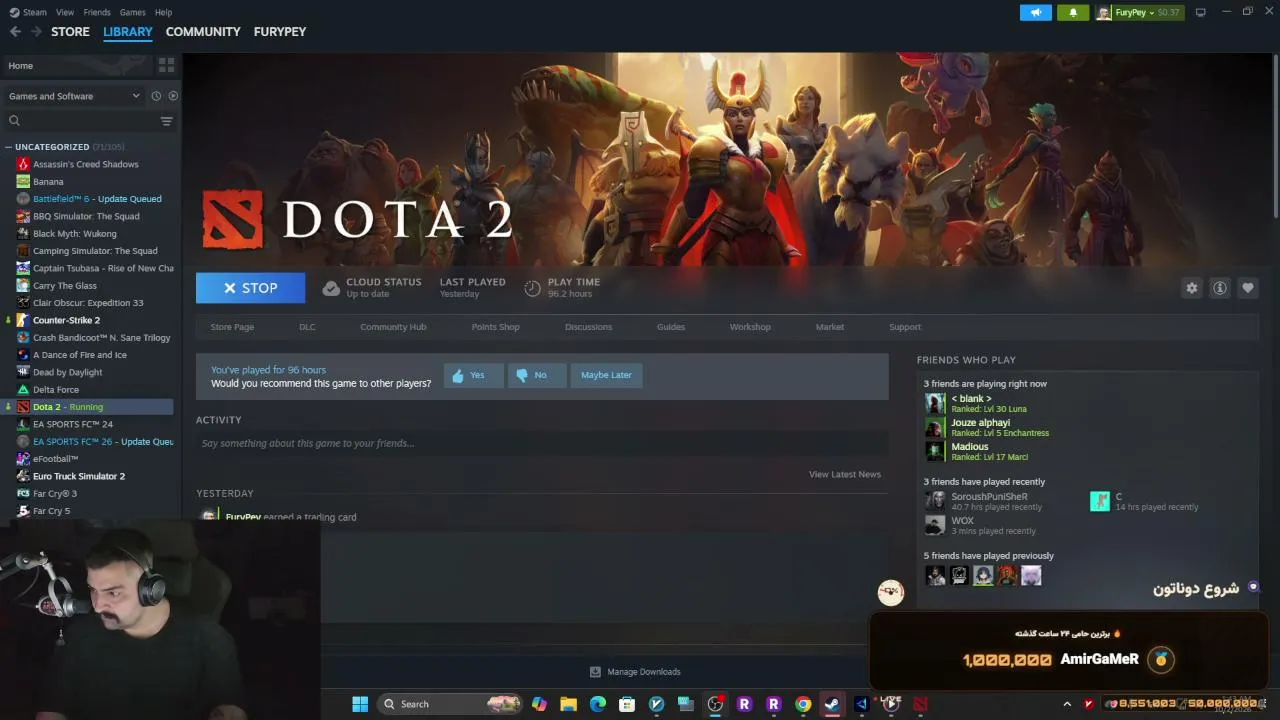Go back with the back arrow
The width and height of the screenshot is (1280, 720).
pos(15,32)
